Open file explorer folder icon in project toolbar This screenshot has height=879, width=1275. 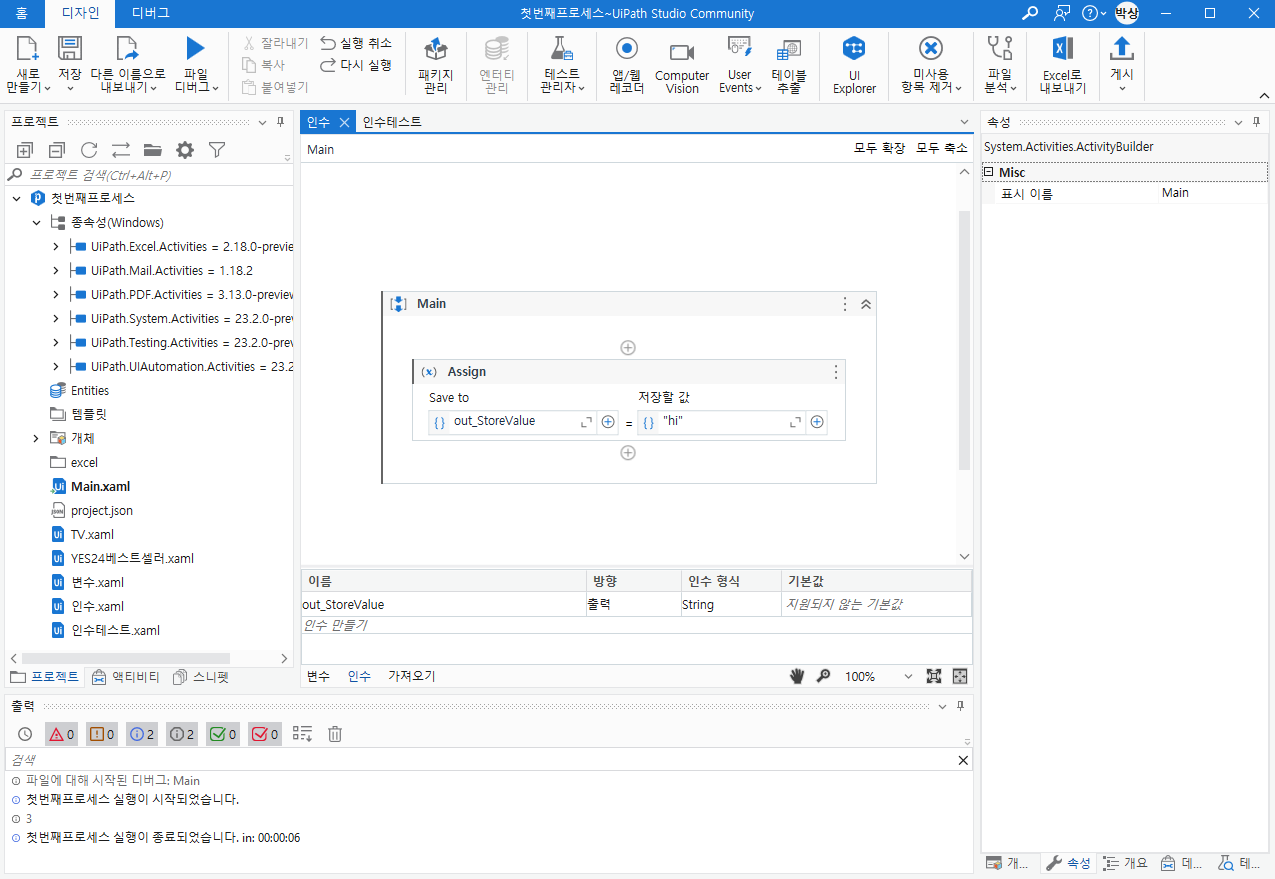(153, 150)
